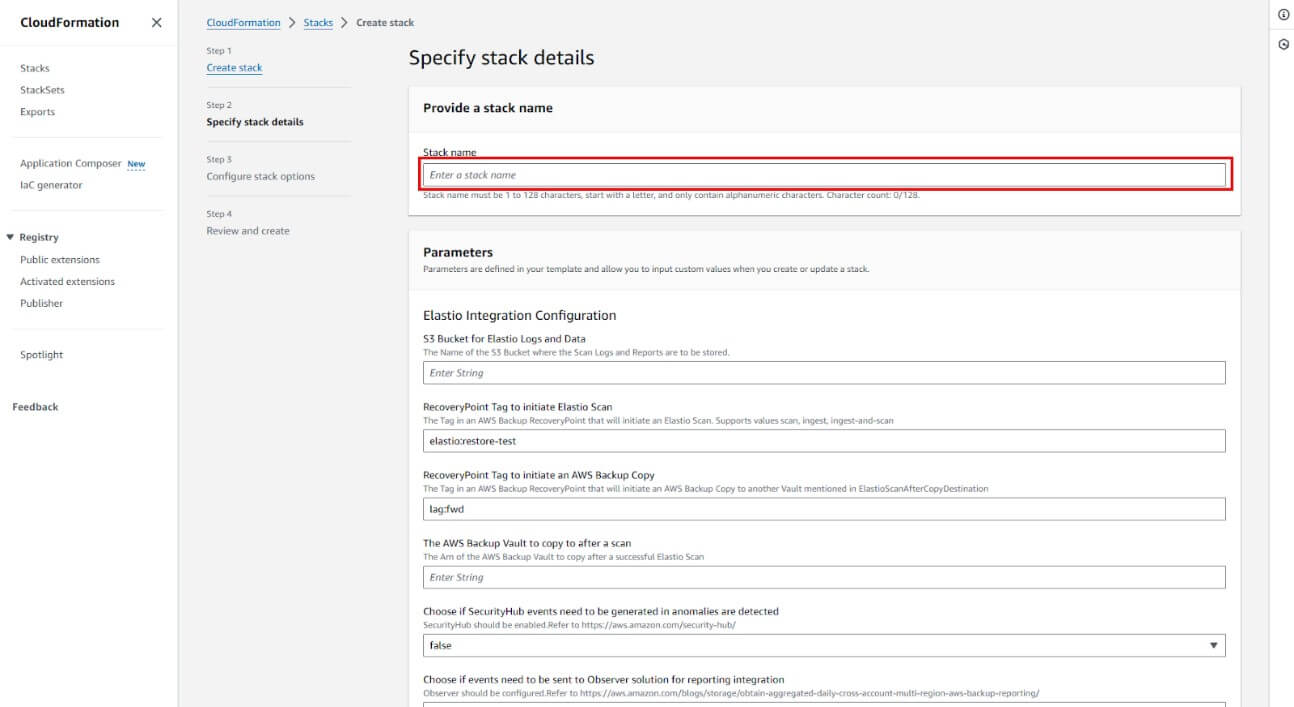
Task: Focus the AWS Backup Vault Arn field
Action: [x=824, y=577]
